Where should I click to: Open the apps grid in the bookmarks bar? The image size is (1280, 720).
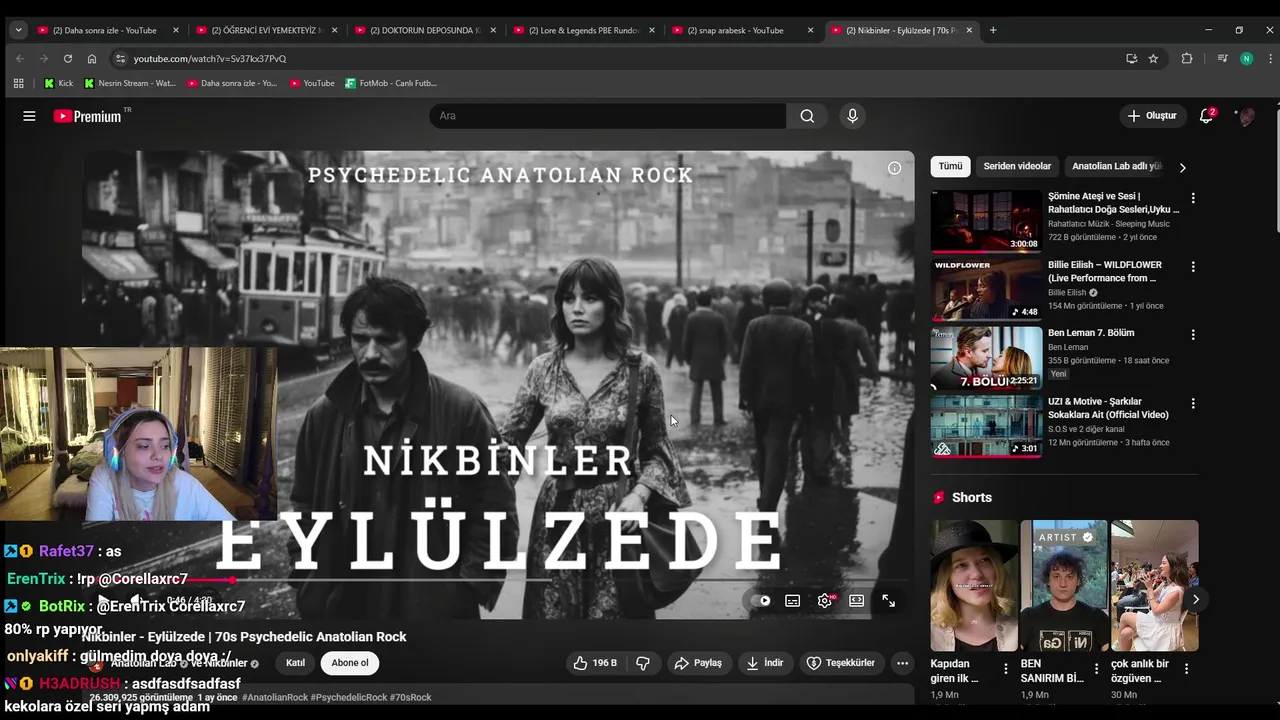pyautogui.click(x=18, y=83)
